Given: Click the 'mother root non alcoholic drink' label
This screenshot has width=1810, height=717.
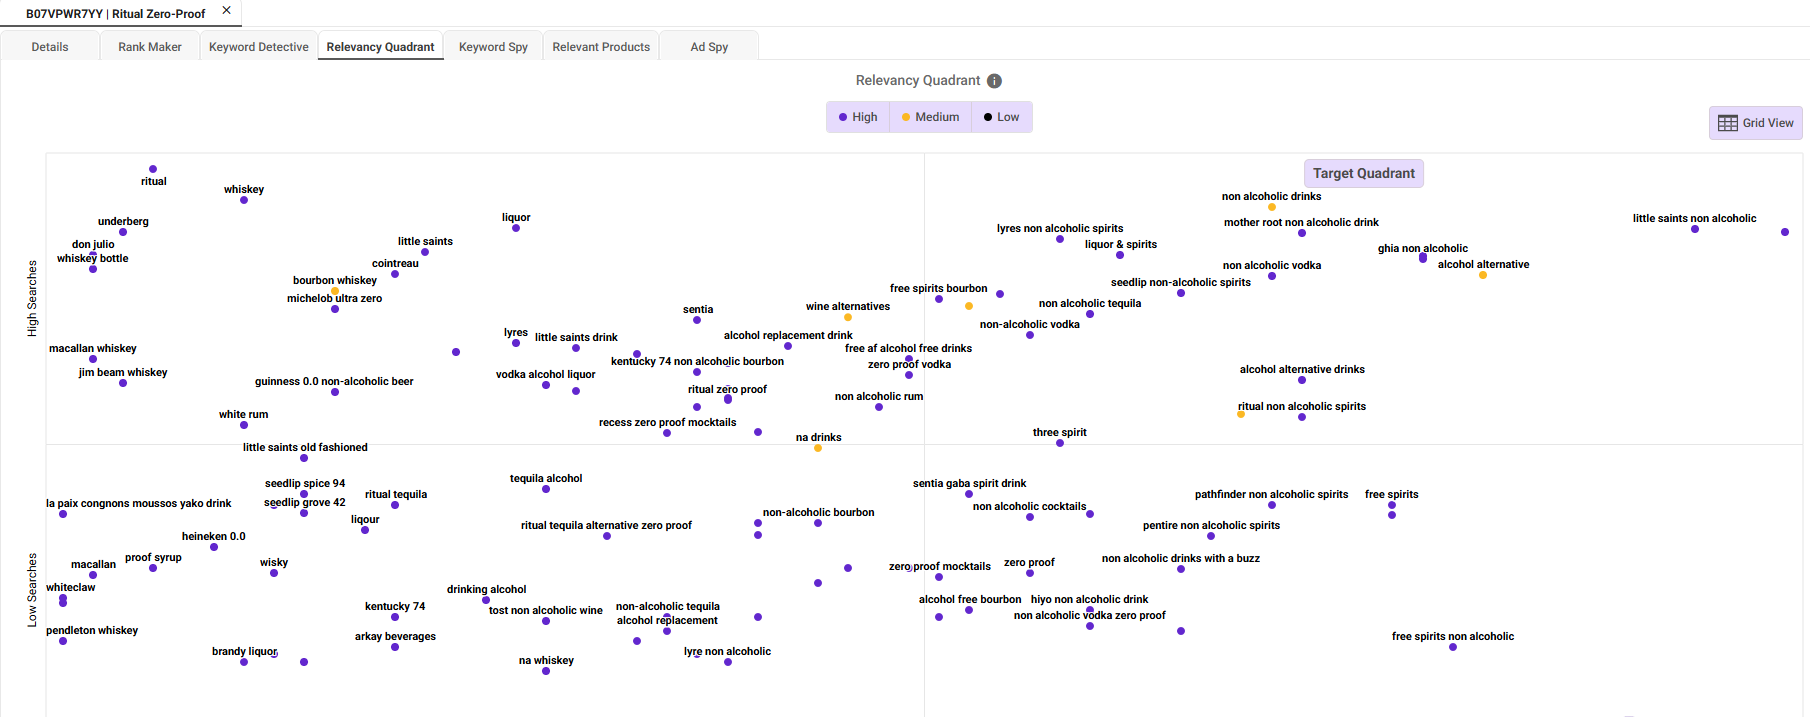Looking at the screenshot, I should pyautogui.click(x=1301, y=222).
